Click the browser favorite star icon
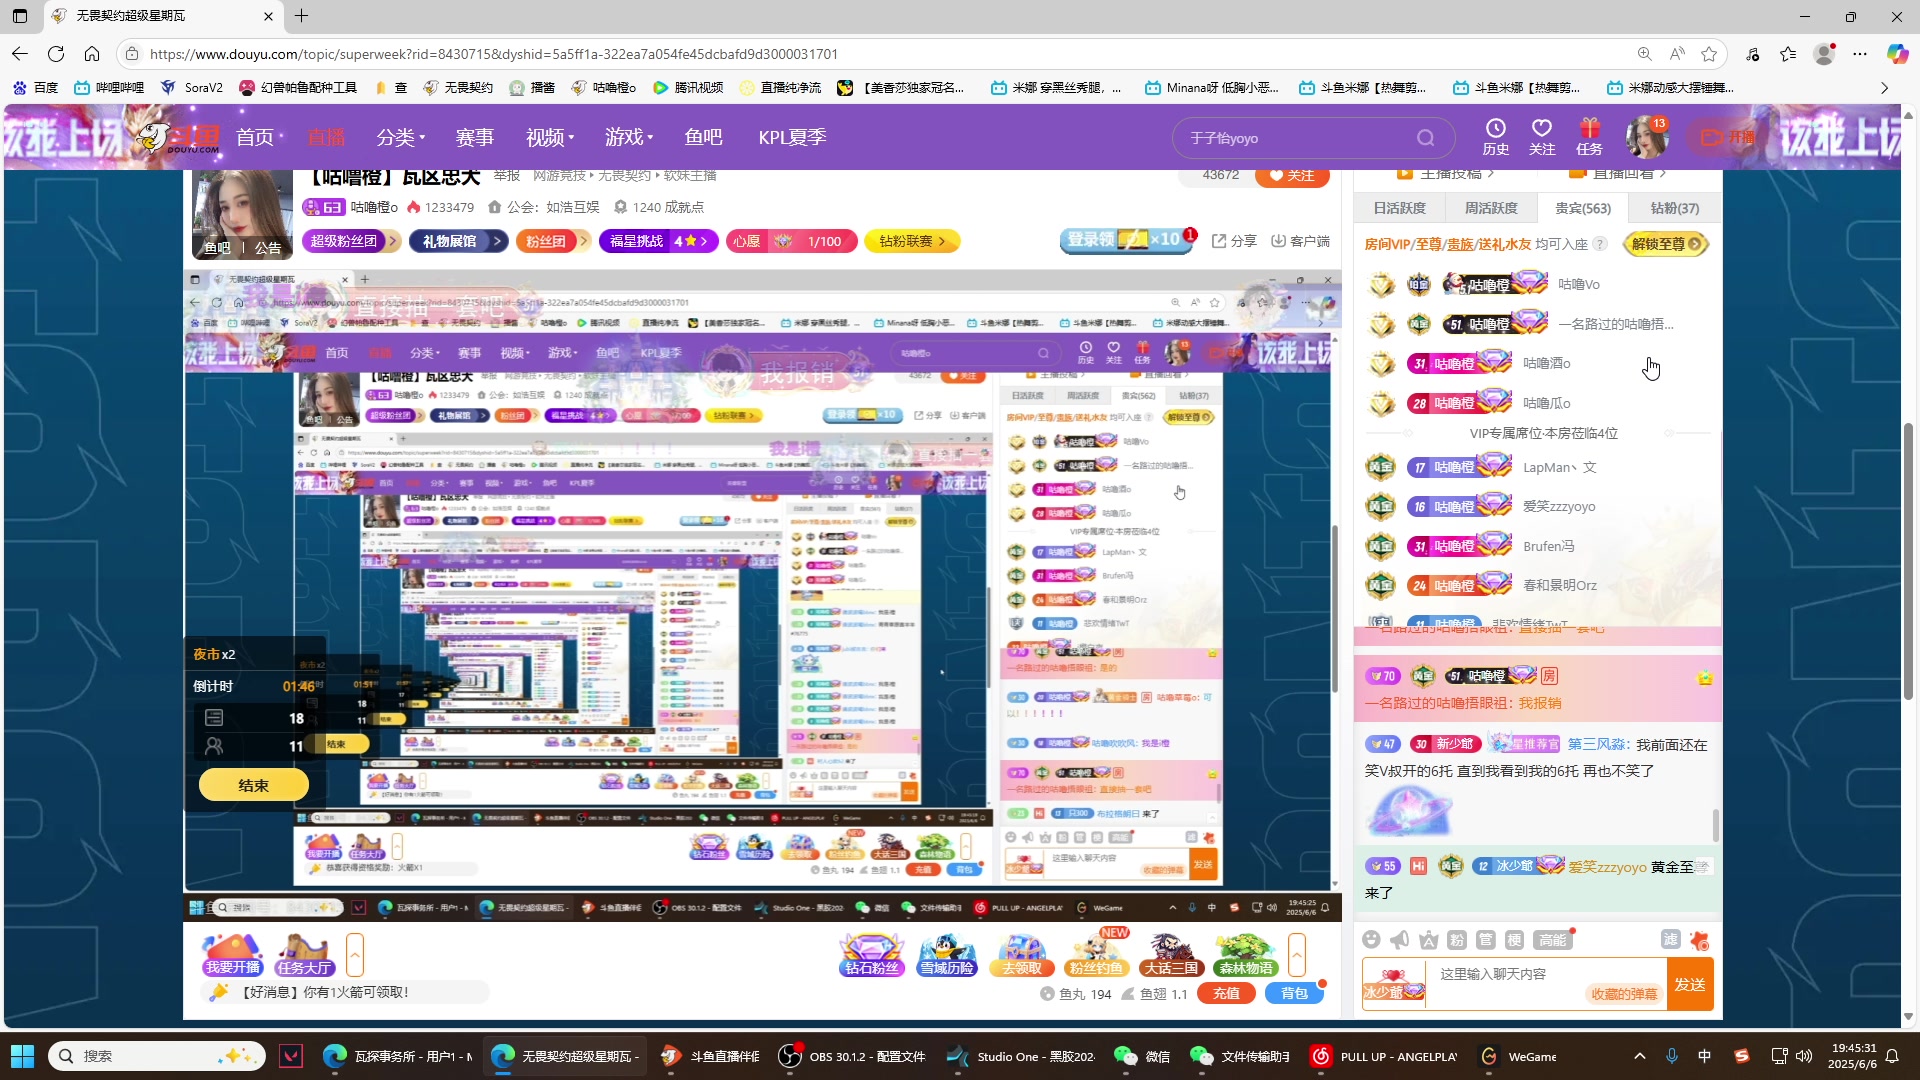Image resolution: width=1920 pixels, height=1080 pixels. click(1709, 54)
